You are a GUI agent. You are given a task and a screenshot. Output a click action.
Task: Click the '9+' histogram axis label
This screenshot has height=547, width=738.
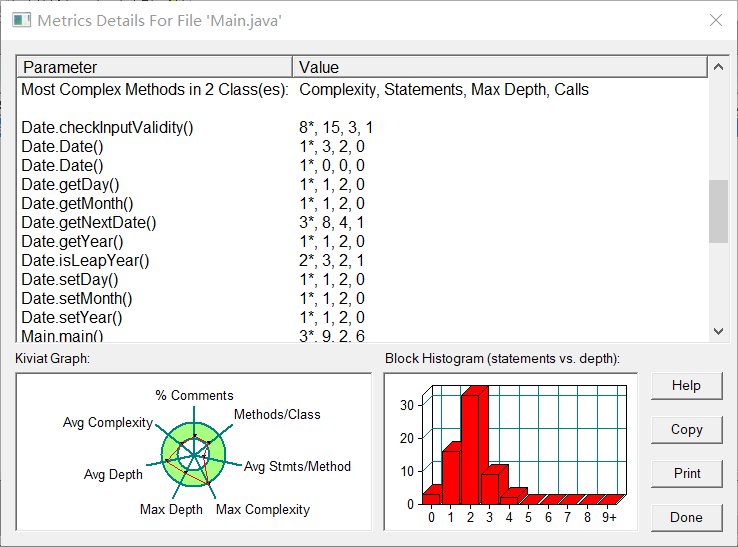(609, 517)
